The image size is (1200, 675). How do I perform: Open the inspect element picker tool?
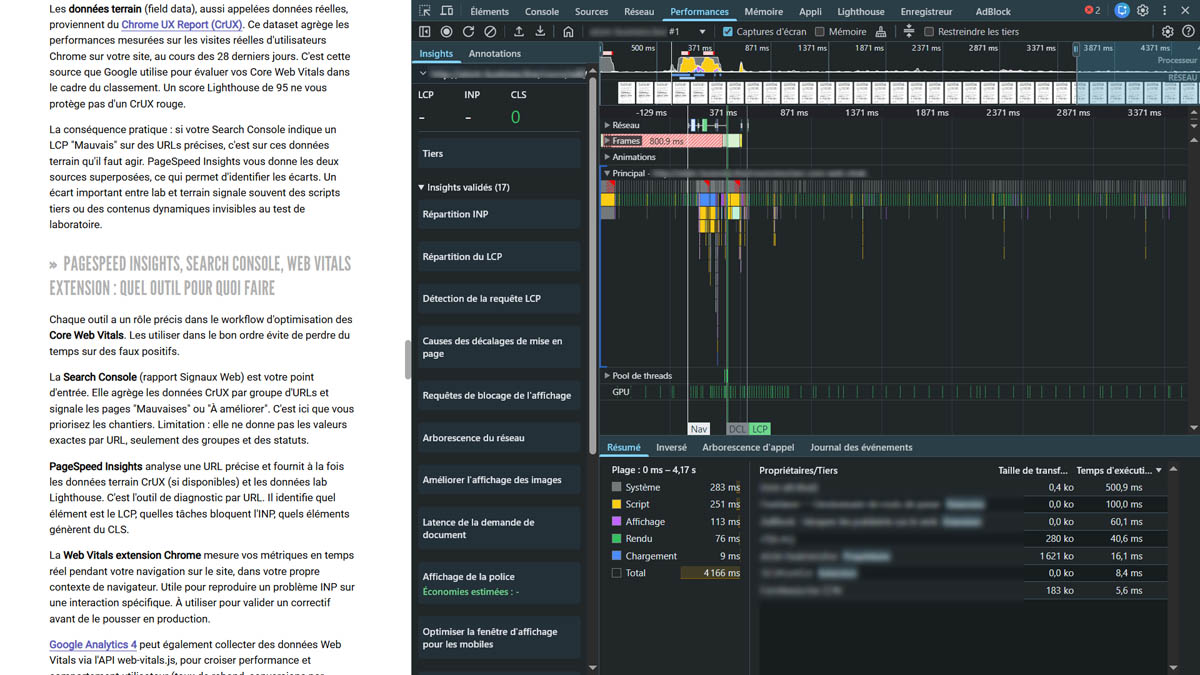point(425,11)
